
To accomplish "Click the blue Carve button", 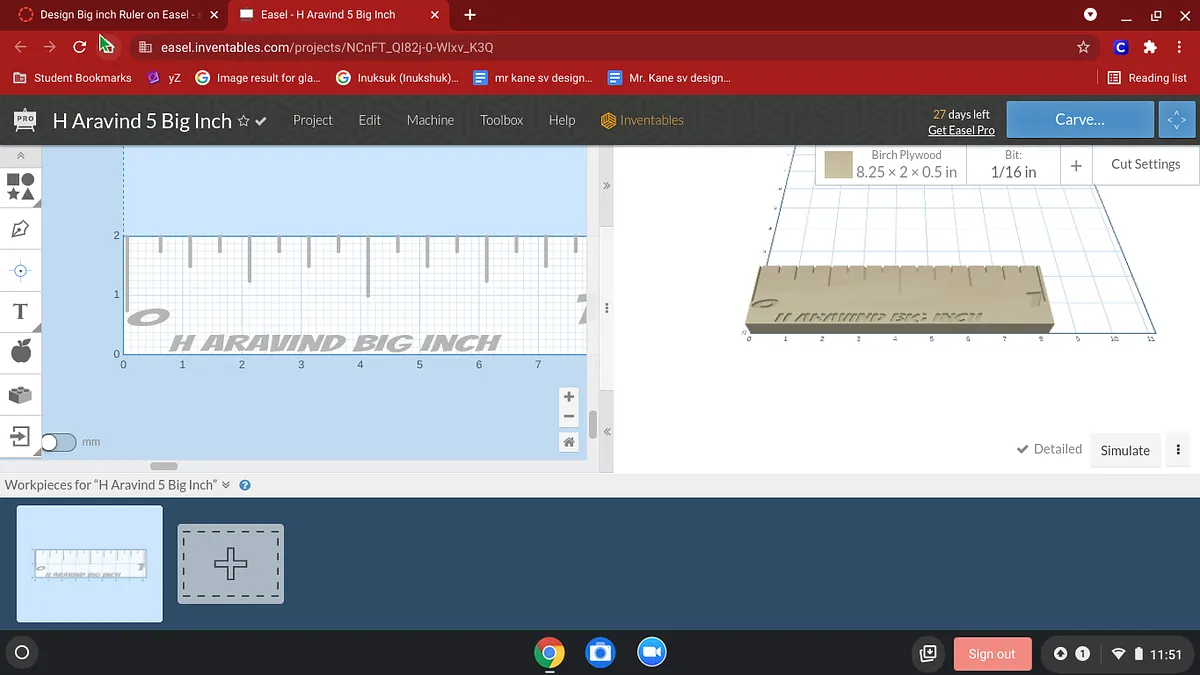I will click(1079, 120).
